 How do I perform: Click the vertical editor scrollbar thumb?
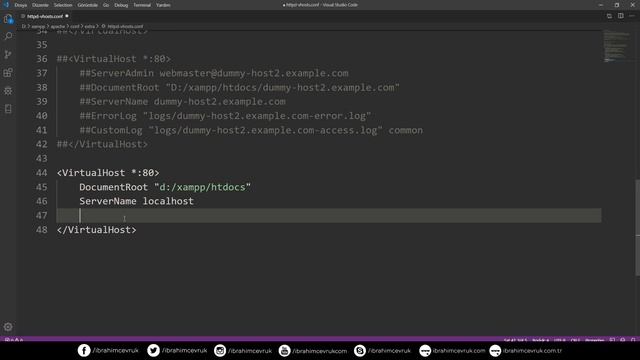[638, 228]
